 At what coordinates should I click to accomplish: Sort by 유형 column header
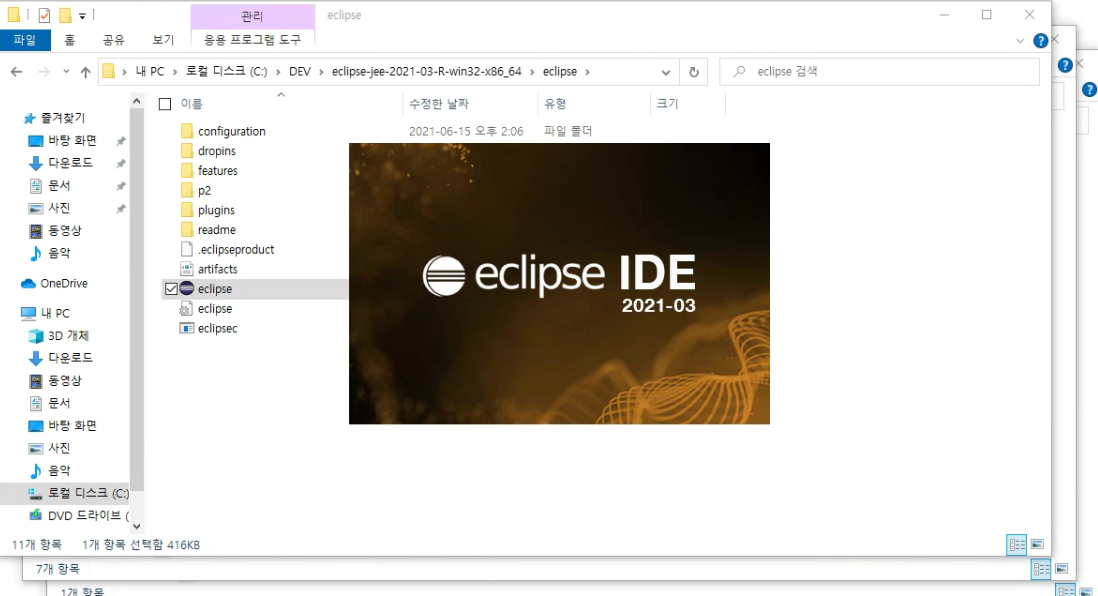coord(555,104)
